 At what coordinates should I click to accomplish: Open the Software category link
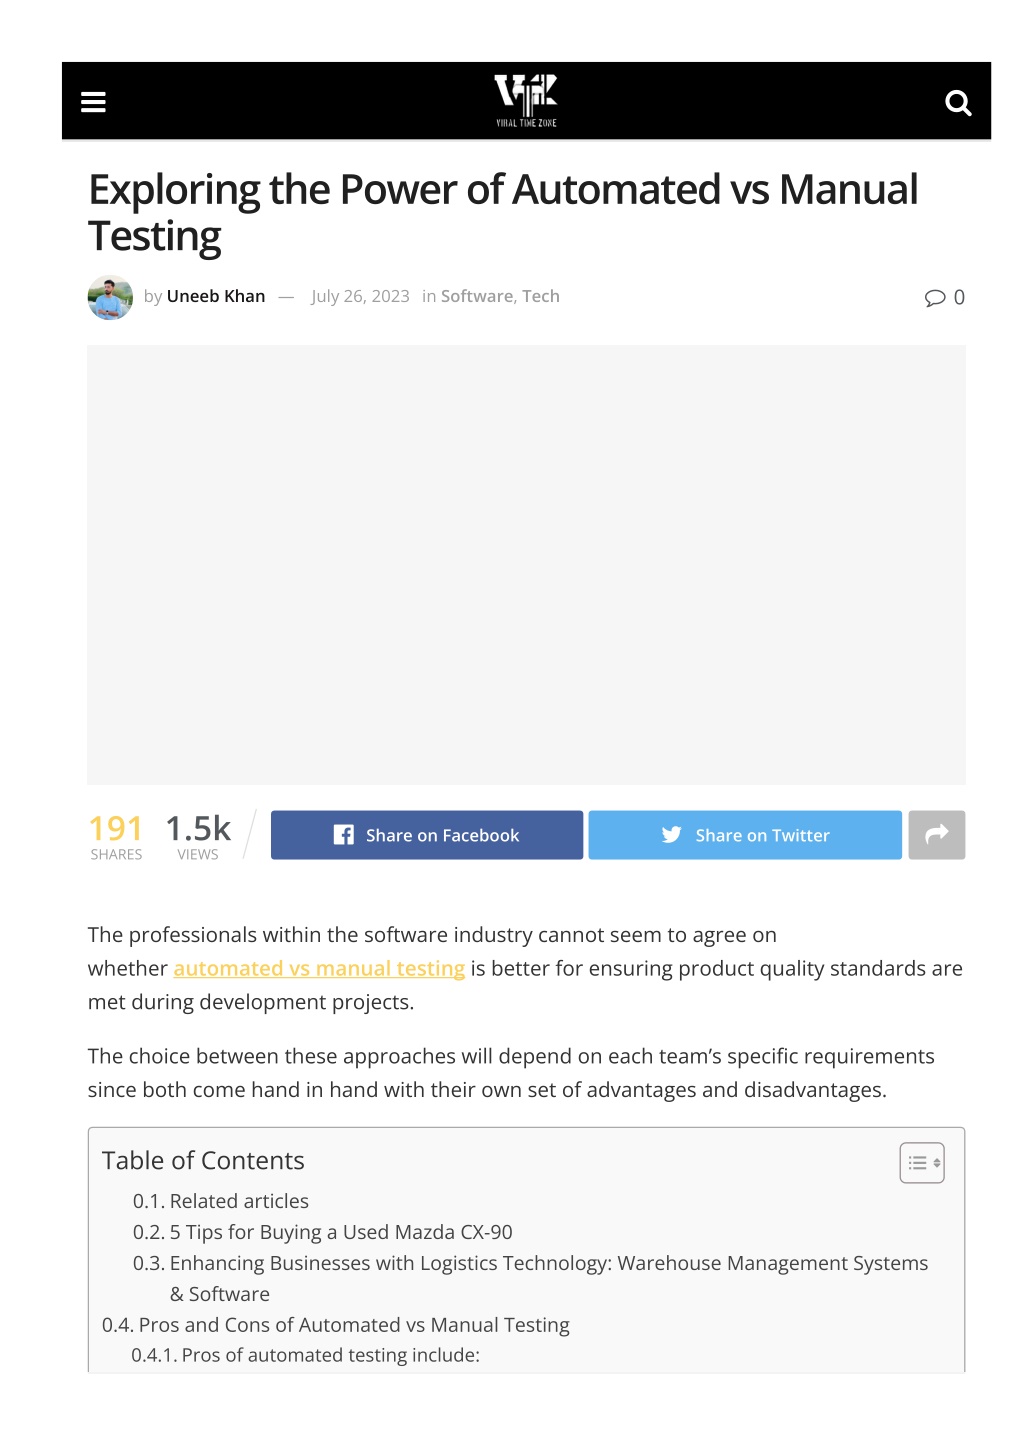[x=477, y=296]
